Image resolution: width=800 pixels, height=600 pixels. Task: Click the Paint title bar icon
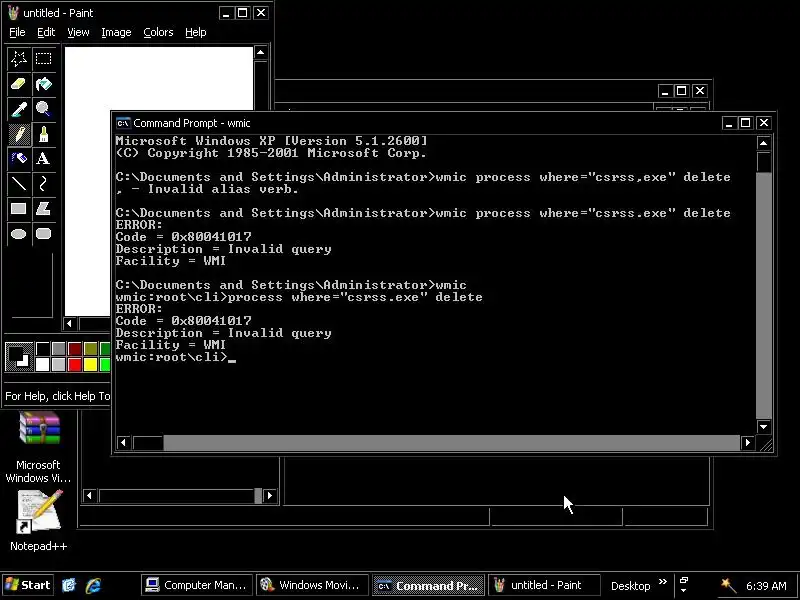click(13, 13)
